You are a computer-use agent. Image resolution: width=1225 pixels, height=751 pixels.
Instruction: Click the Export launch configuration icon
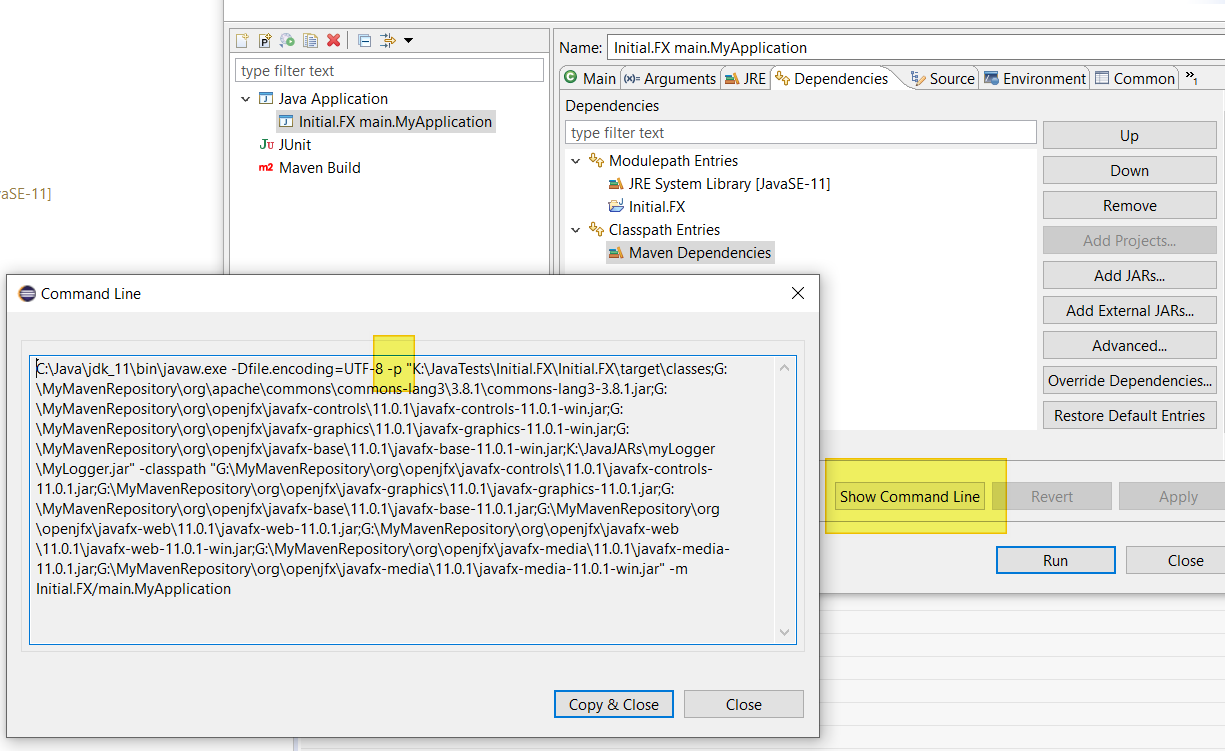pos(288,41)
